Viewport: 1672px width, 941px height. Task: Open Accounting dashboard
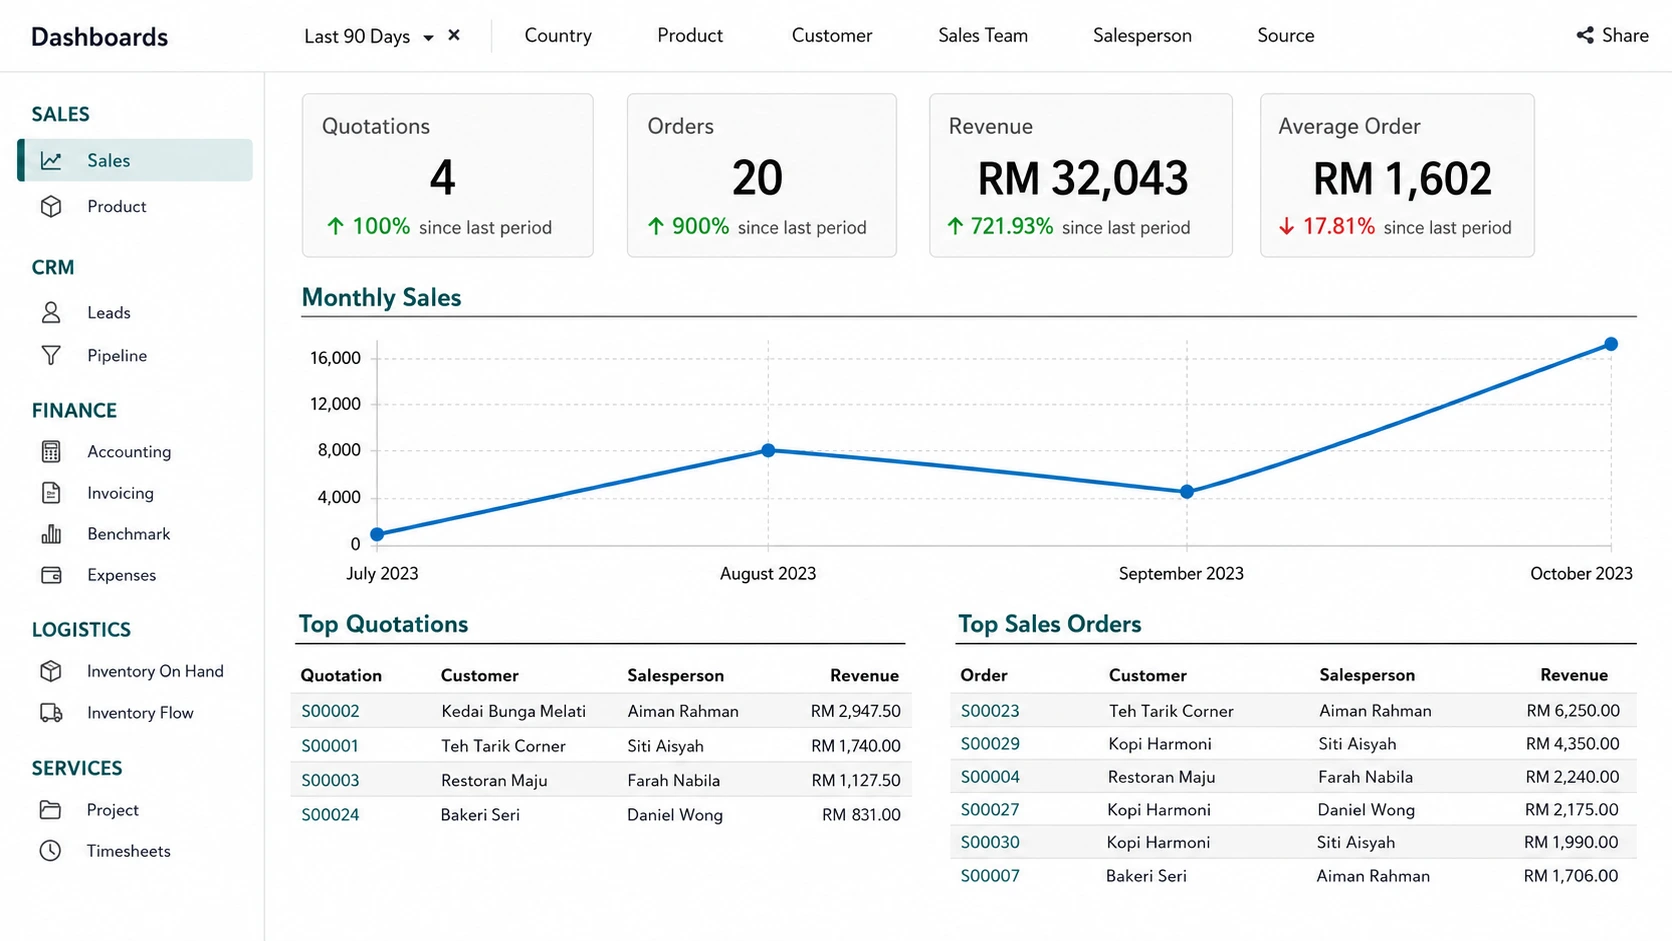tap(129, 451)
